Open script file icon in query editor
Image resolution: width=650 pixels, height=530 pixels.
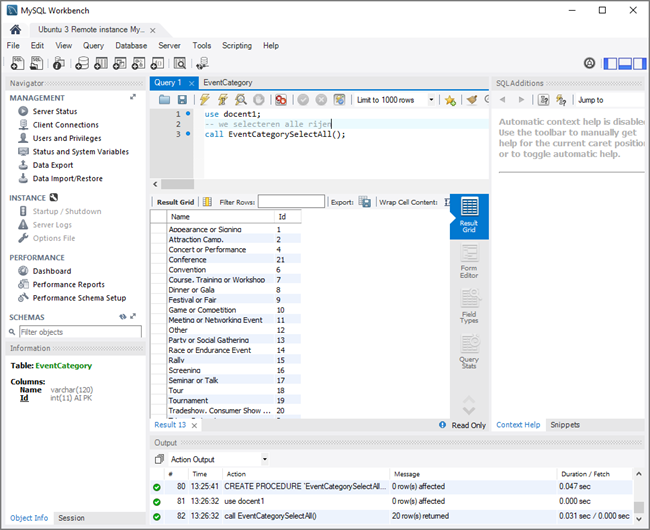(164, 99)
